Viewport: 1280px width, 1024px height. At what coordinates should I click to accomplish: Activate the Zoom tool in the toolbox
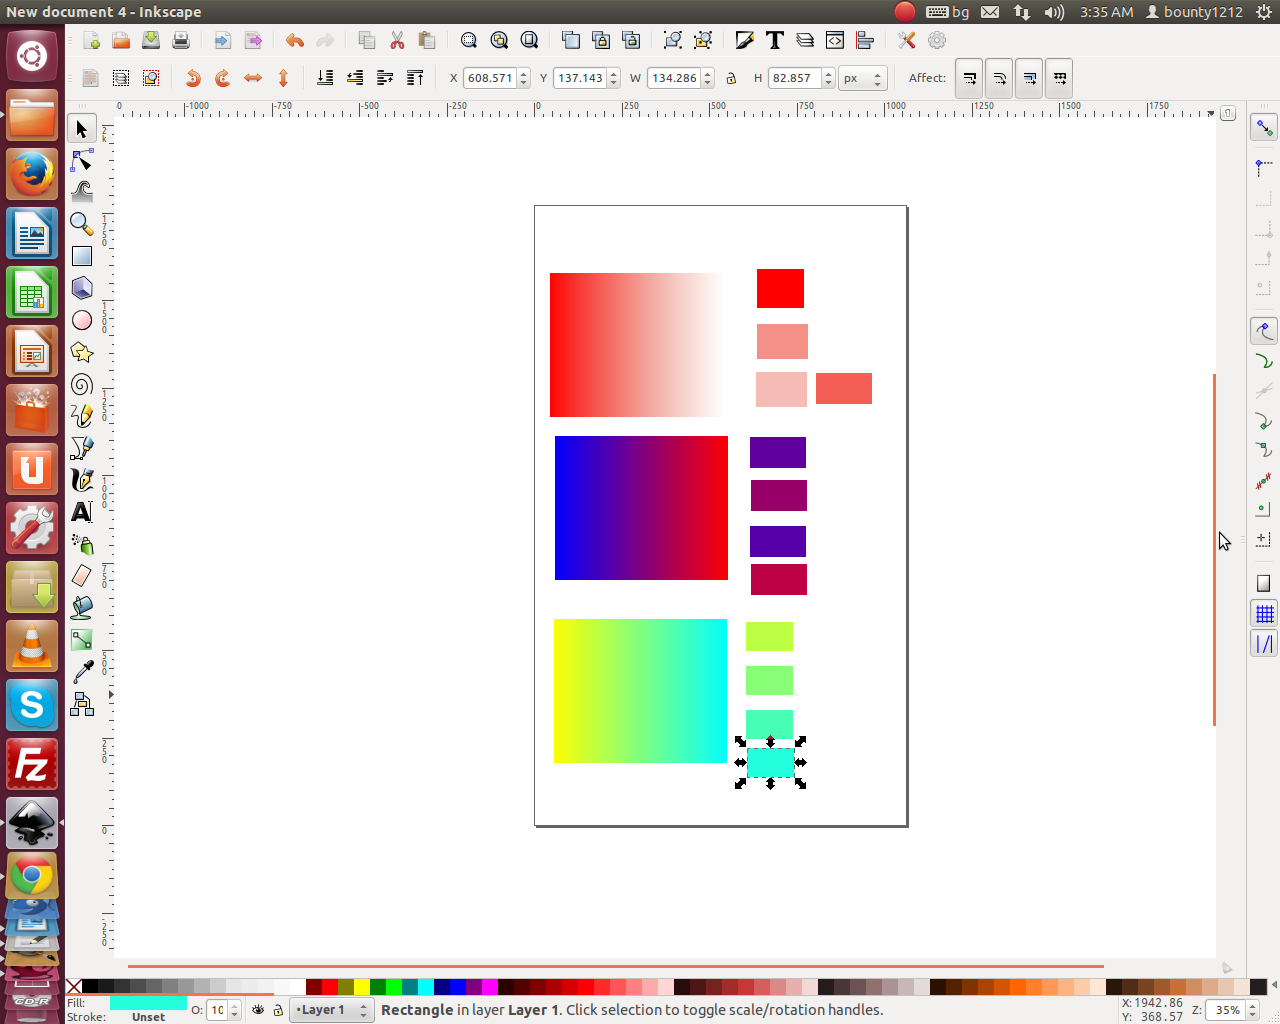[82, 224]
